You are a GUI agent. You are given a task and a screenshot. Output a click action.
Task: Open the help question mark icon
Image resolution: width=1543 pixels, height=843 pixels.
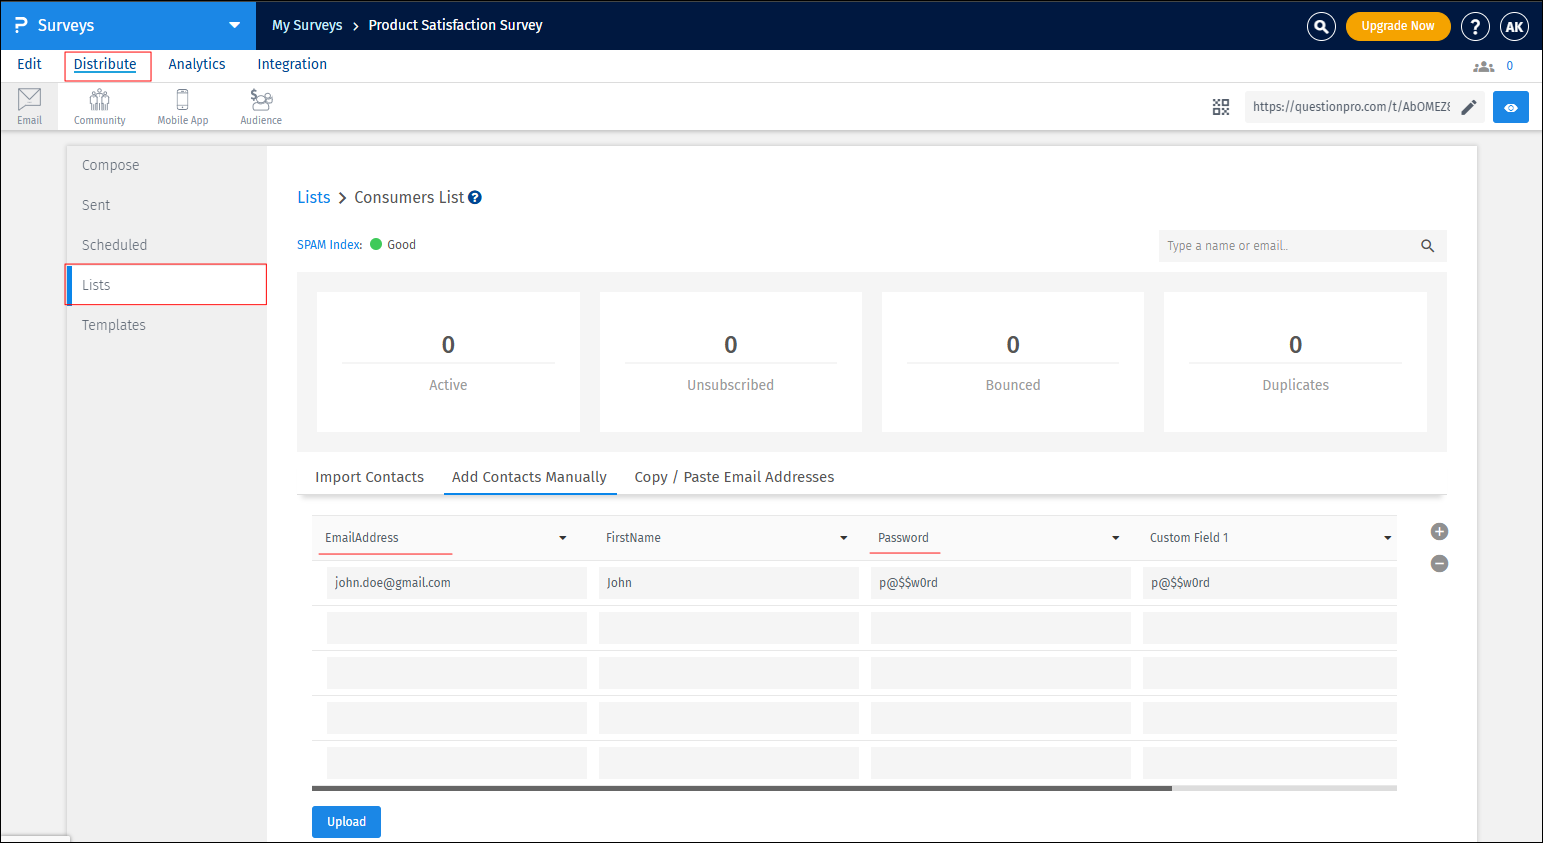(1474, 26)
